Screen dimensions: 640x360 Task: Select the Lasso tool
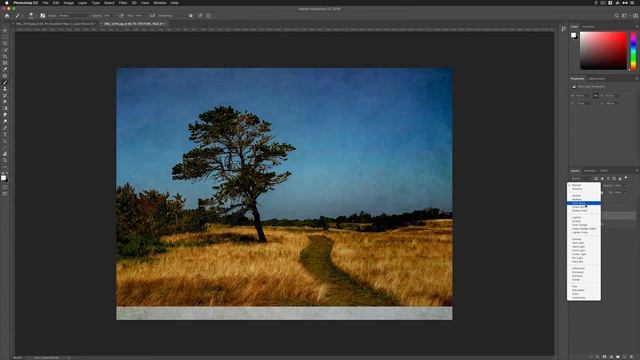pyautogui.click(x=5, y=43)
